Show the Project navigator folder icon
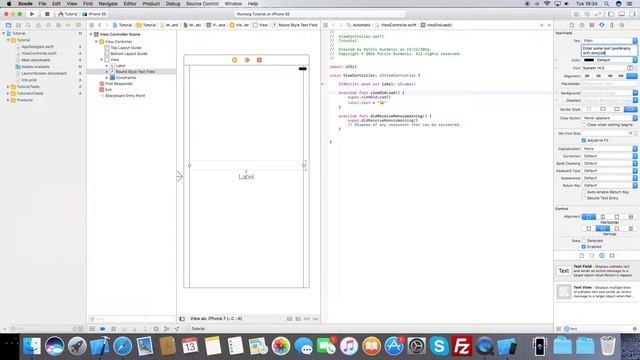Viewport: 640px width, 360px height. tap(8, 25)
